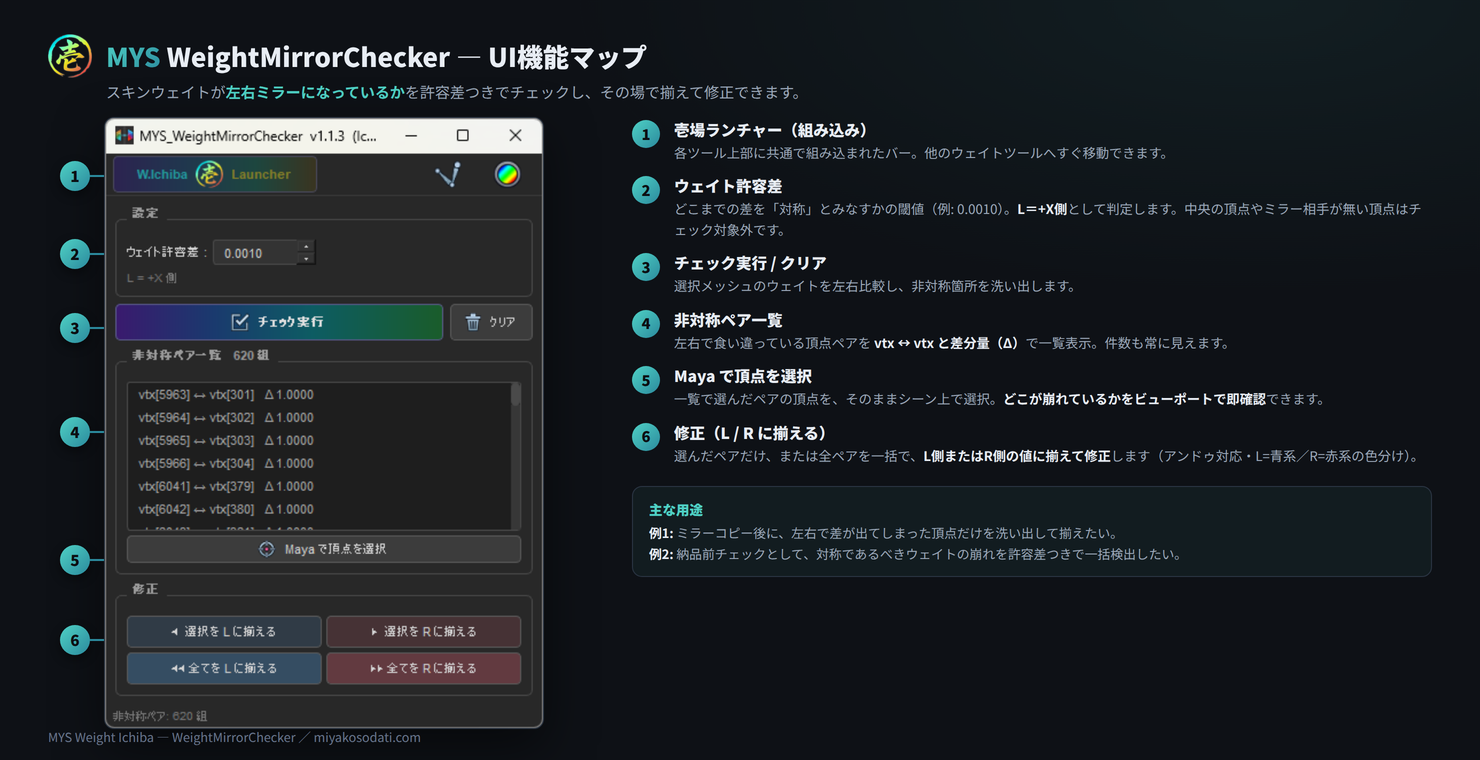
Task: Select row vtx[6042] ↔ vtx[380]
Action: pos(319,510)
